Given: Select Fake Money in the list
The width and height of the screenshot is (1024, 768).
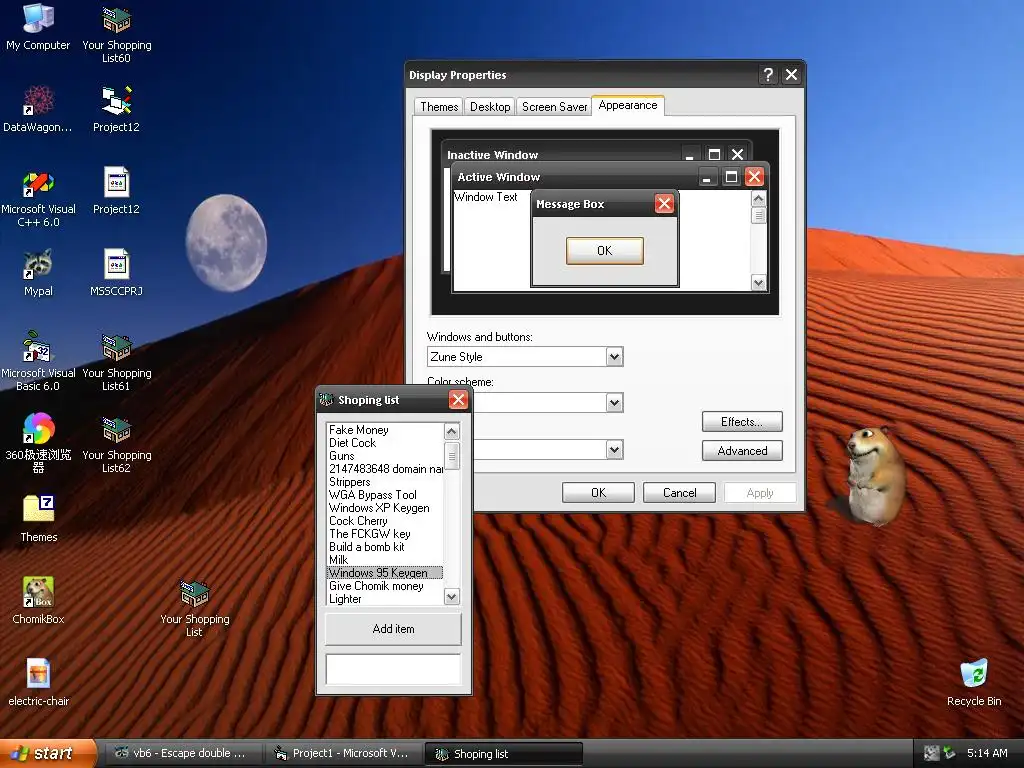Looking at the screenshot, I should pyautogui.click(x=385, y=430).
